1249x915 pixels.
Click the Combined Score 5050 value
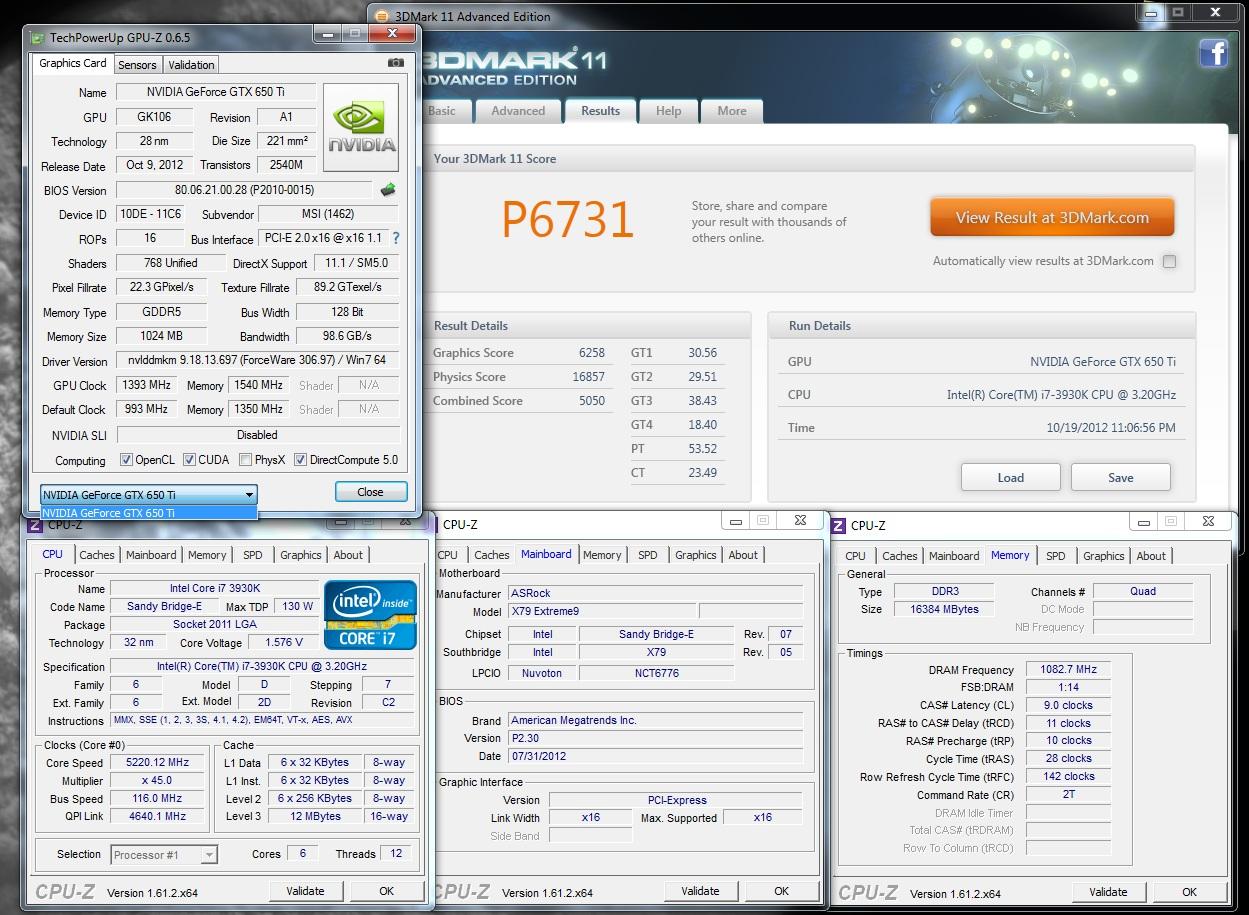tap(592, 401)
